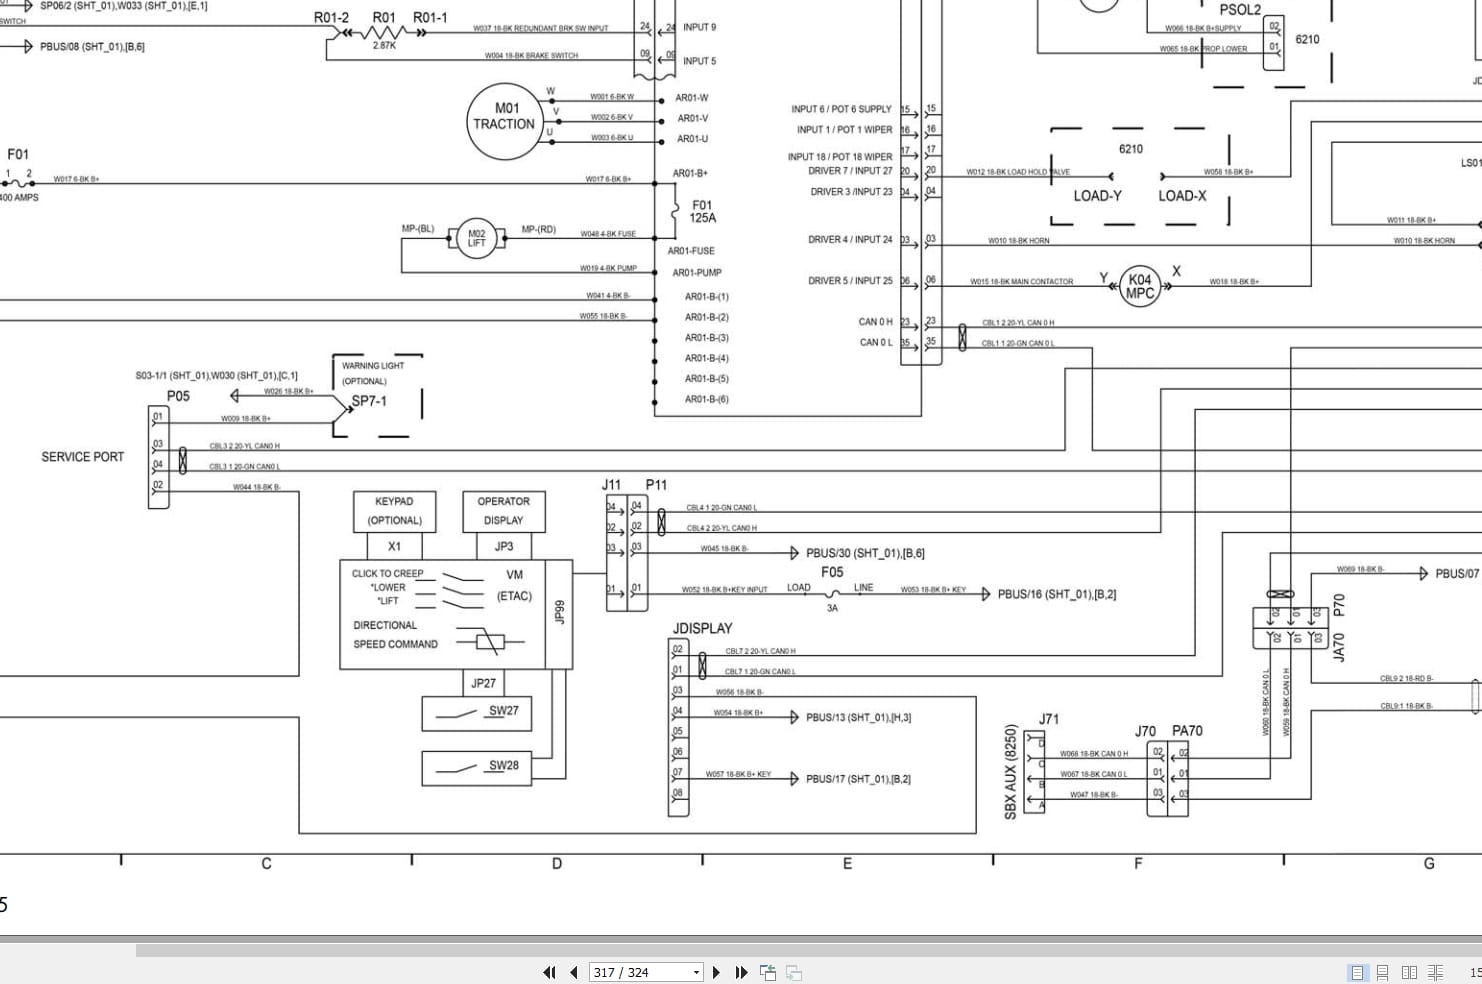Click the PBUS/17 (SHT_01),[B,2] reference

[858, 779]
